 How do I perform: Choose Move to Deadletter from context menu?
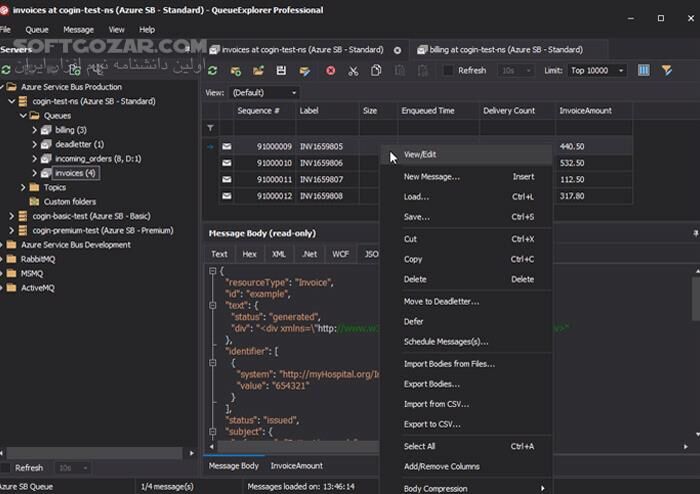click(x=441, y=301)
